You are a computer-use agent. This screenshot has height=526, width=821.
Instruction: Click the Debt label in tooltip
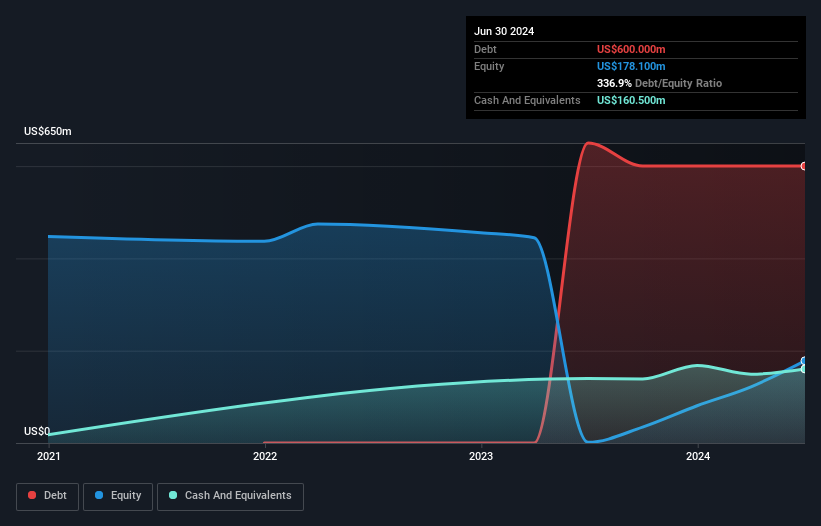485,49
